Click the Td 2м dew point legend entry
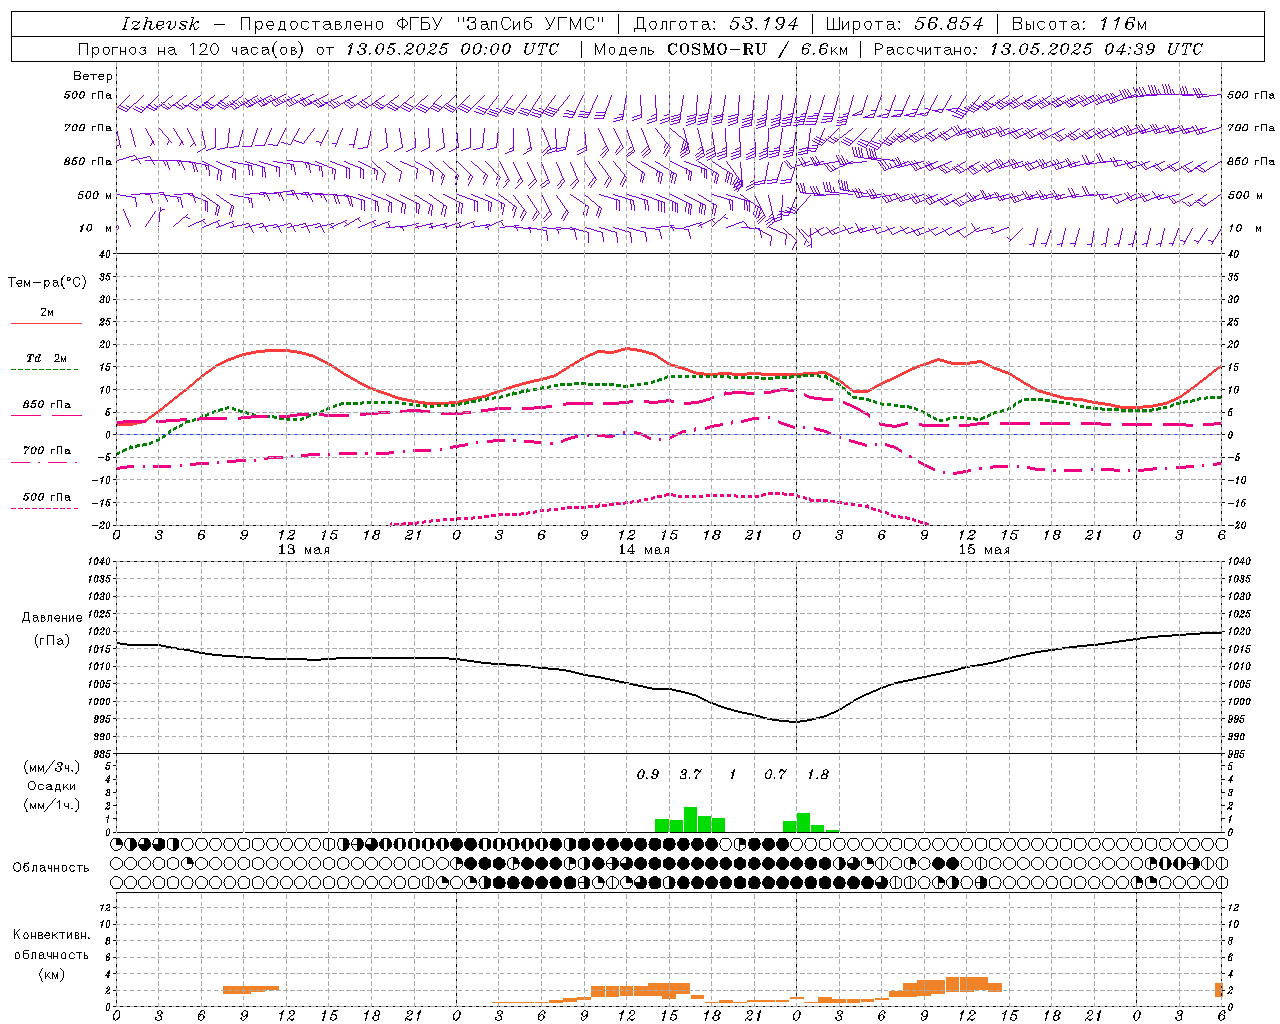1280x1024 pixels. pyautogui.click(x=47, y=358)
